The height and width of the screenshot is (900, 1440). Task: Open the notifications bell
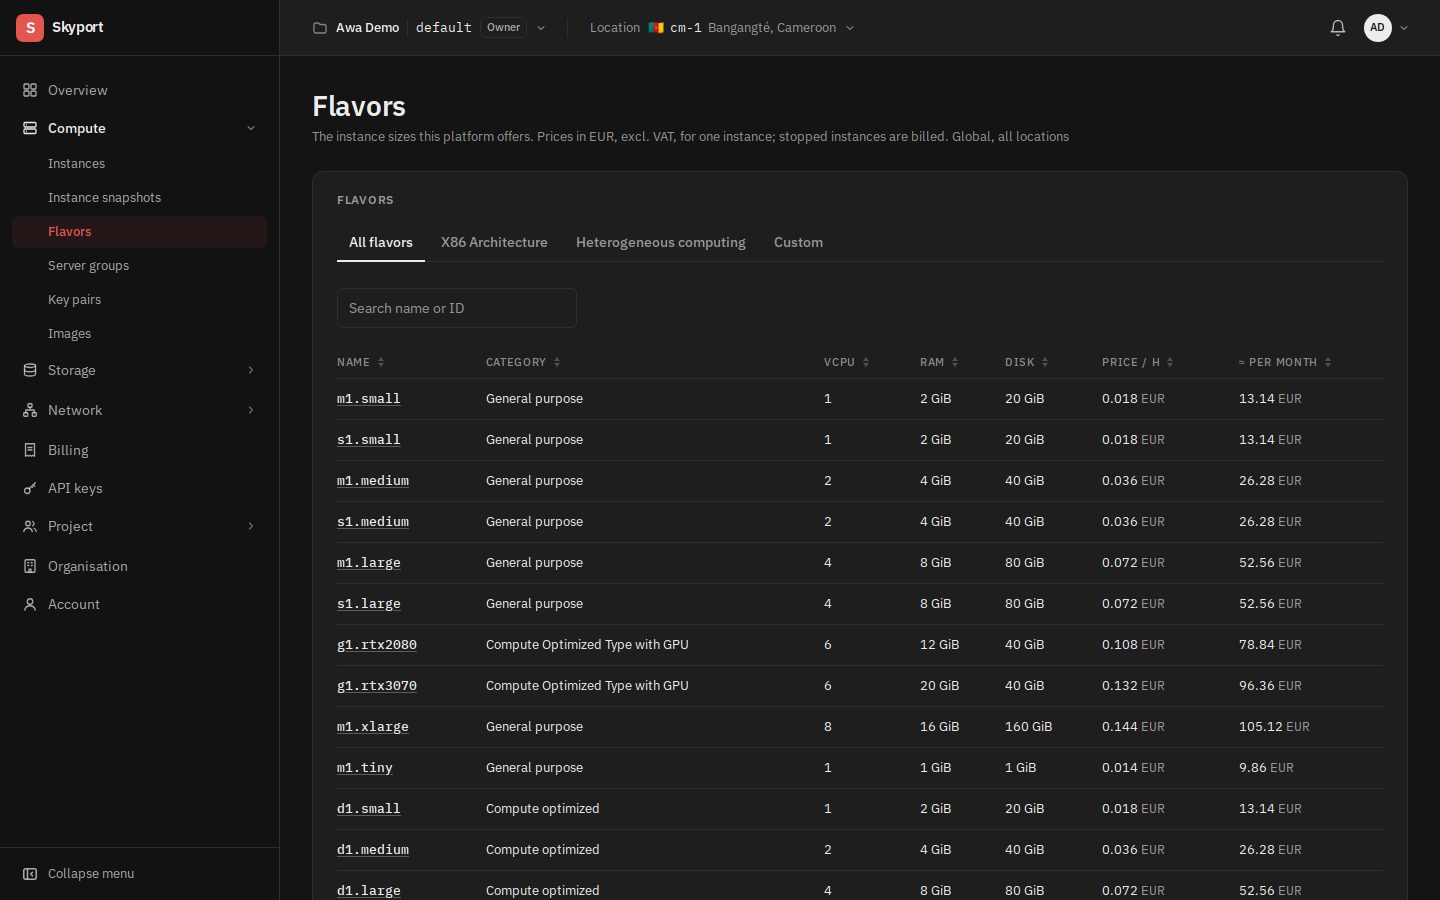[1338, 28]
